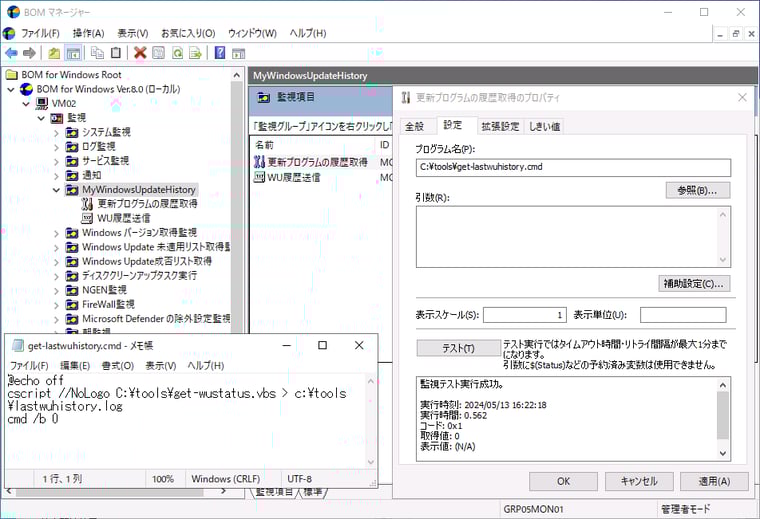760x519 pixels.
Task: Click the 表示スケール(S) field
Action: (525, 315)
